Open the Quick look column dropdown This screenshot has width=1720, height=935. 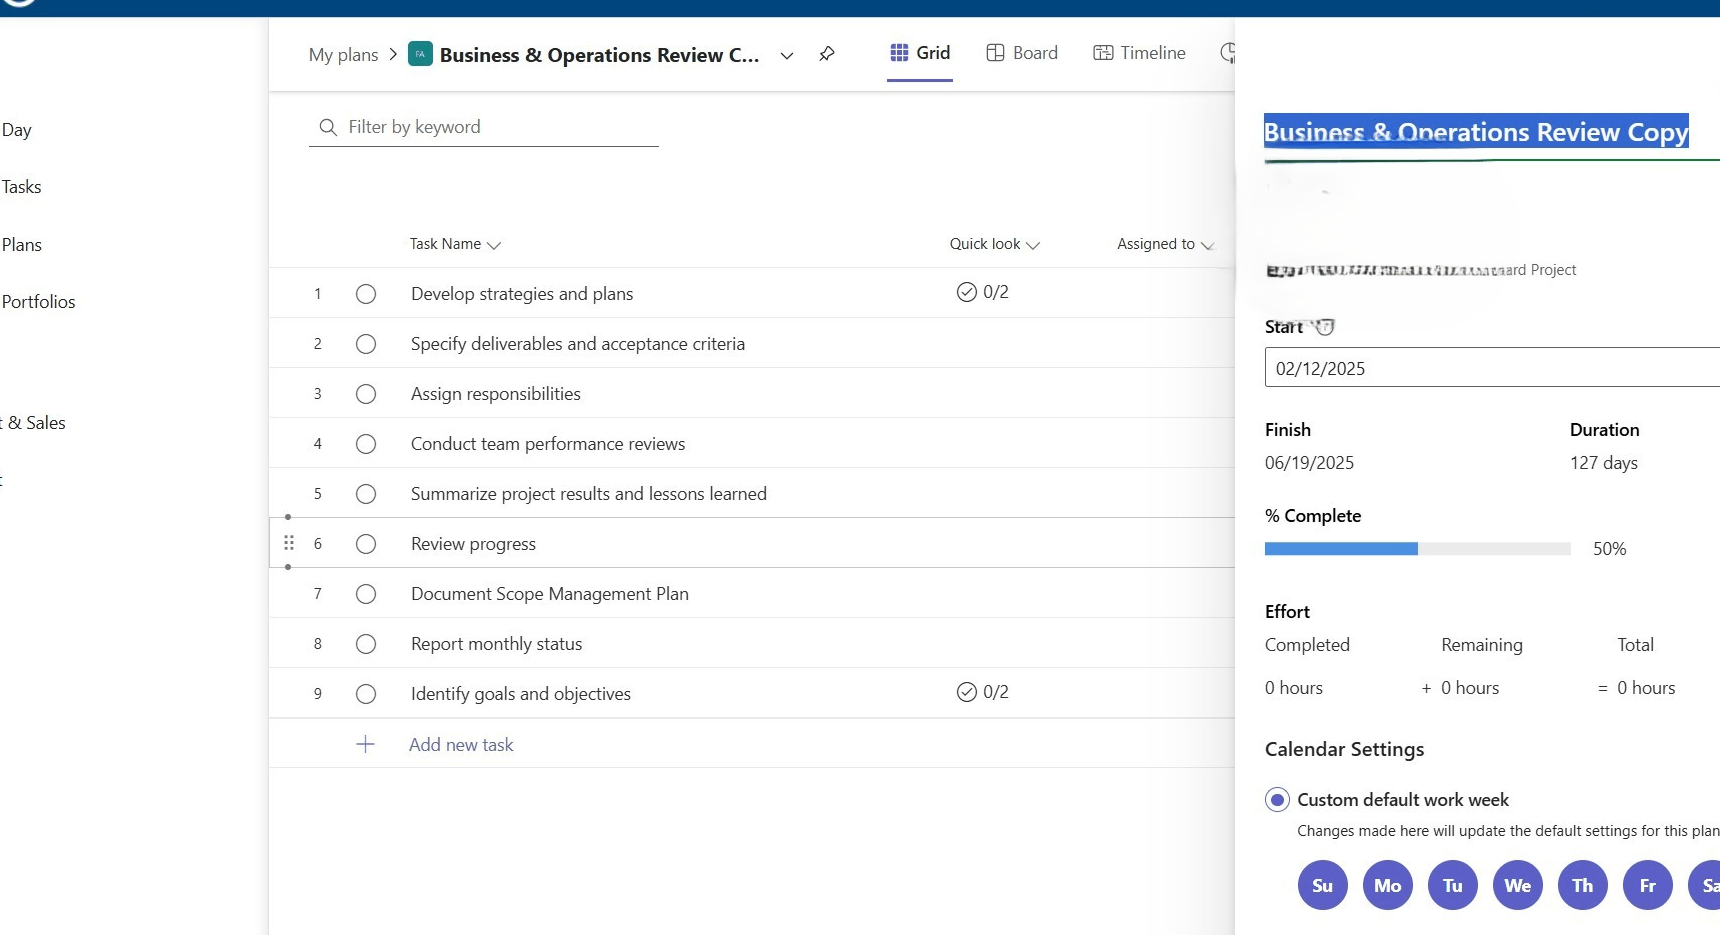(1033, 245)
